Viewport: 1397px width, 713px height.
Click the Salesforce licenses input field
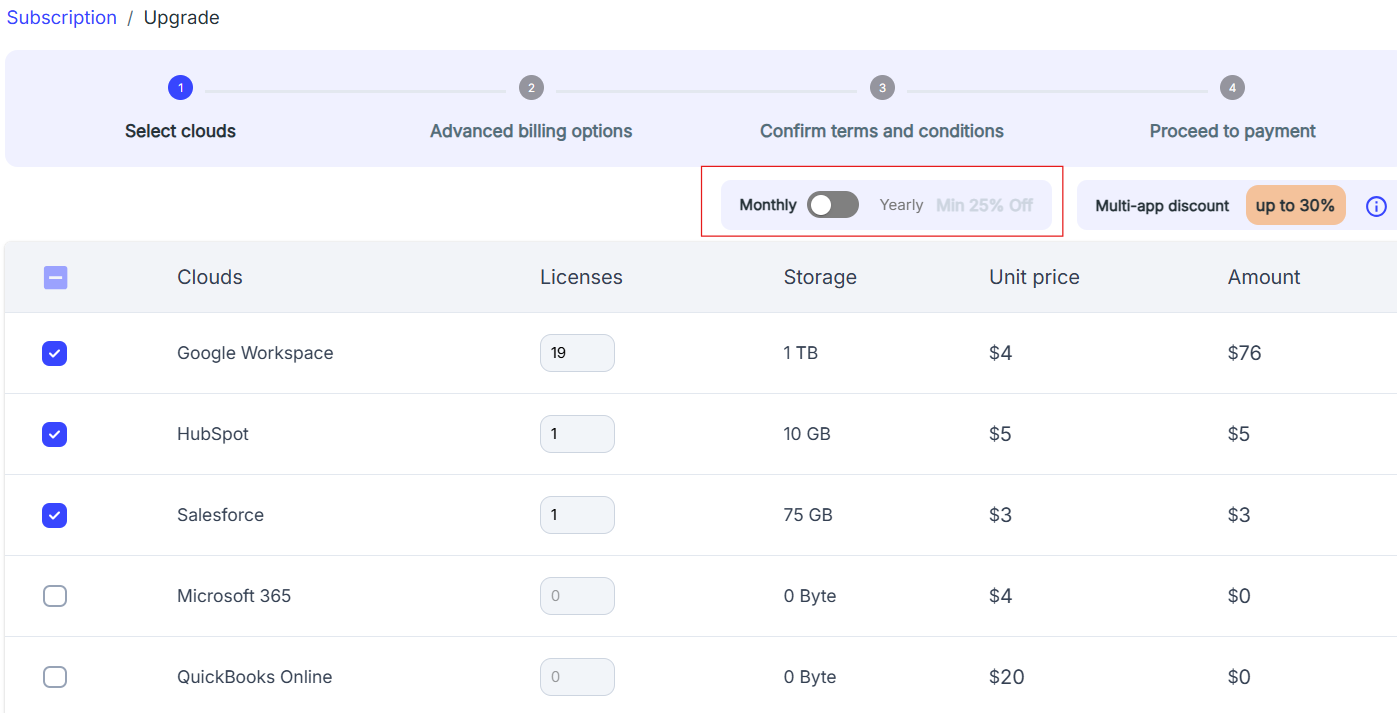(577, 515)
